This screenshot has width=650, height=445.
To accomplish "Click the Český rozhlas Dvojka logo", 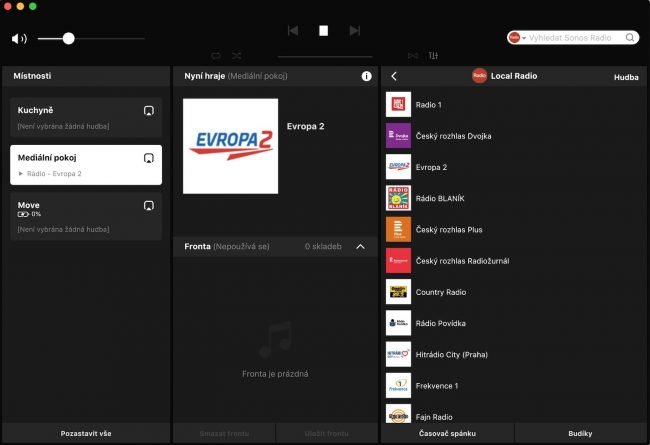I will point(398,136).
